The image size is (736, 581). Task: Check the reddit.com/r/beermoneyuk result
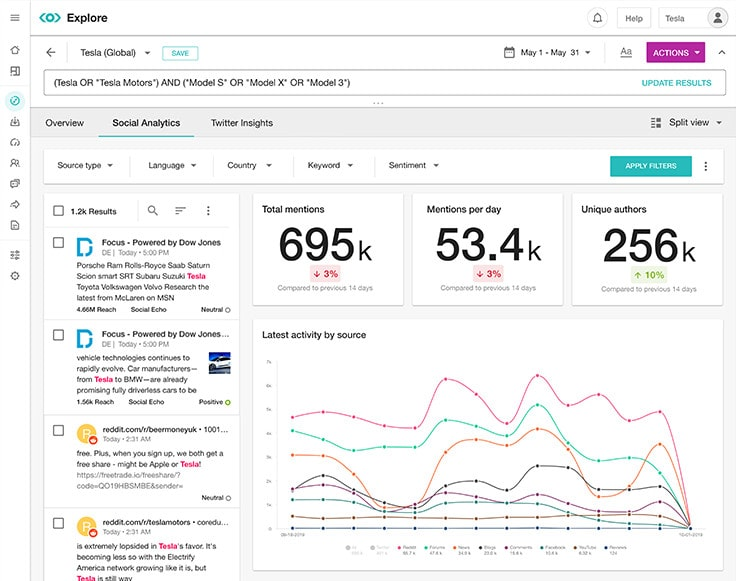pyautogui.click(x=58, y=430)
